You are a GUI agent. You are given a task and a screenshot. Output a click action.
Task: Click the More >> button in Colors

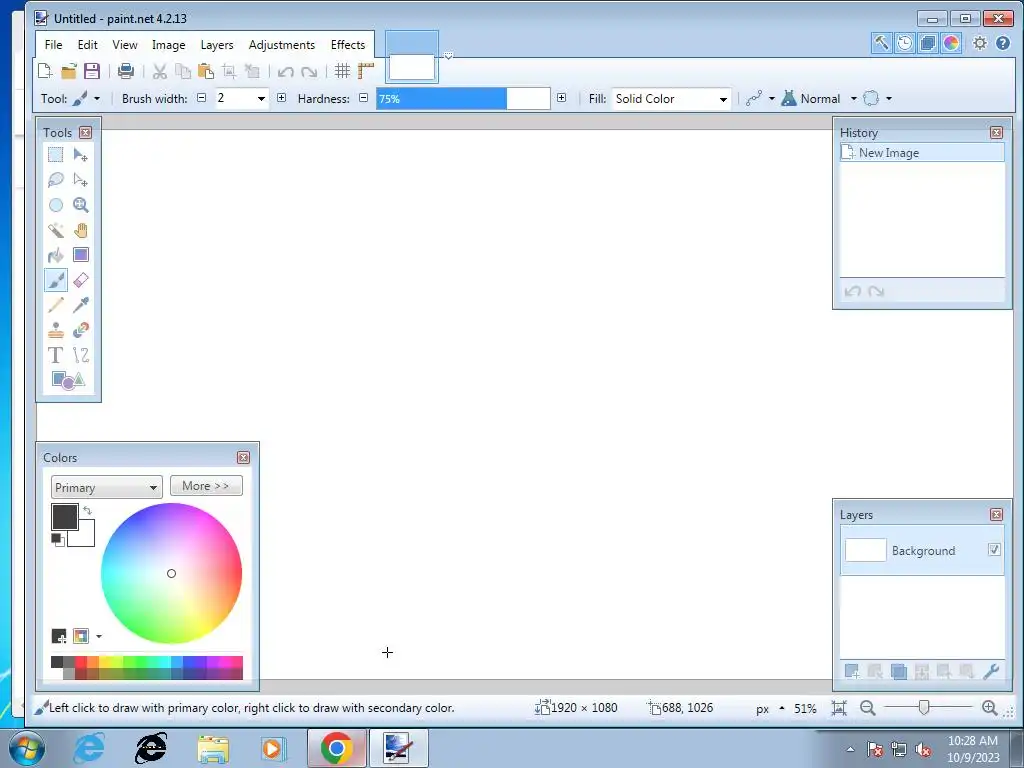pos(206,486)
